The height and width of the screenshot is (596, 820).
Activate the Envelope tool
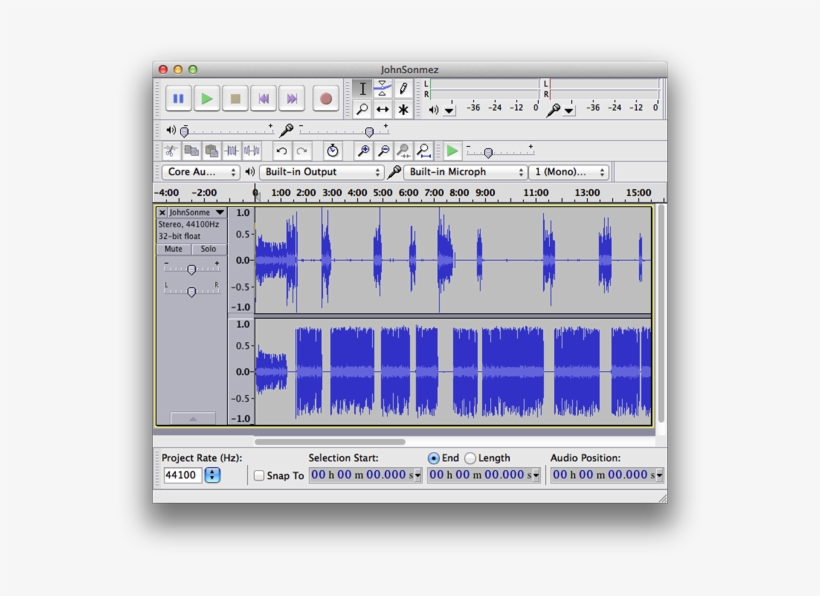point(384,88)
